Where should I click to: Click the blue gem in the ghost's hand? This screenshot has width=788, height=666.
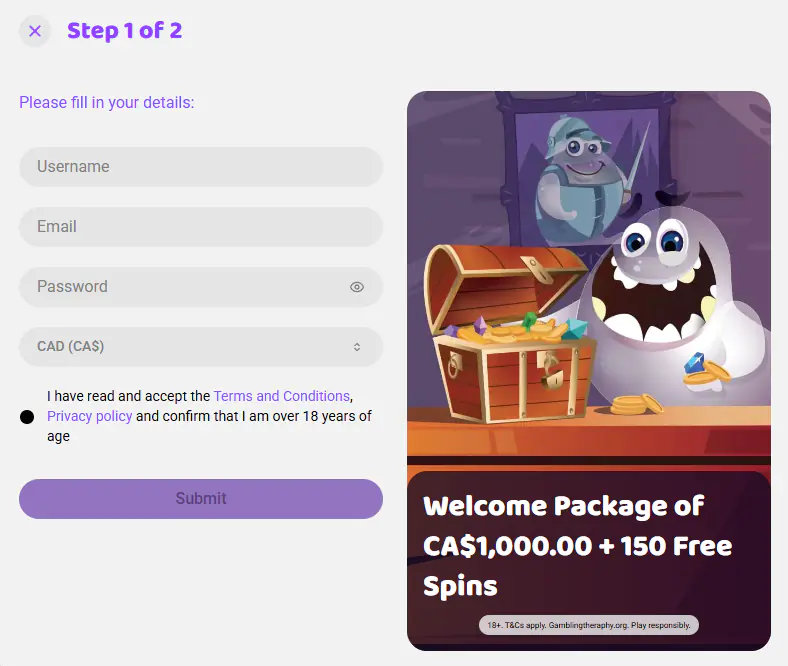tap(695, 362)
